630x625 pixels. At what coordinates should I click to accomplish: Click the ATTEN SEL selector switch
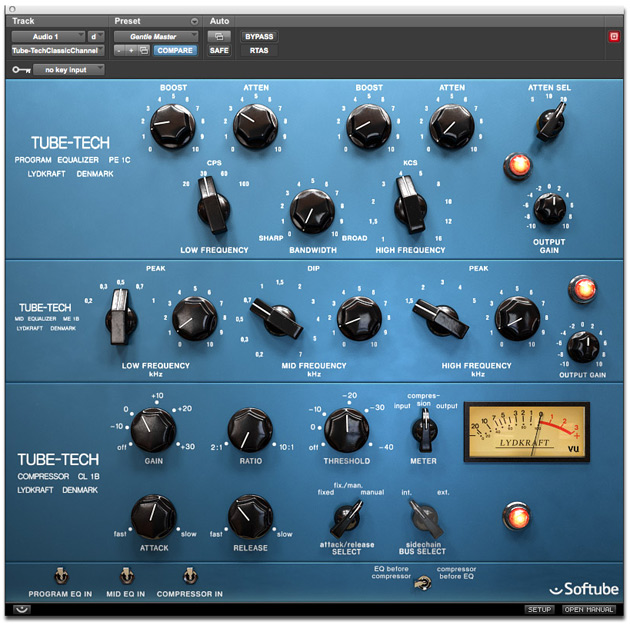pos(551,121)
